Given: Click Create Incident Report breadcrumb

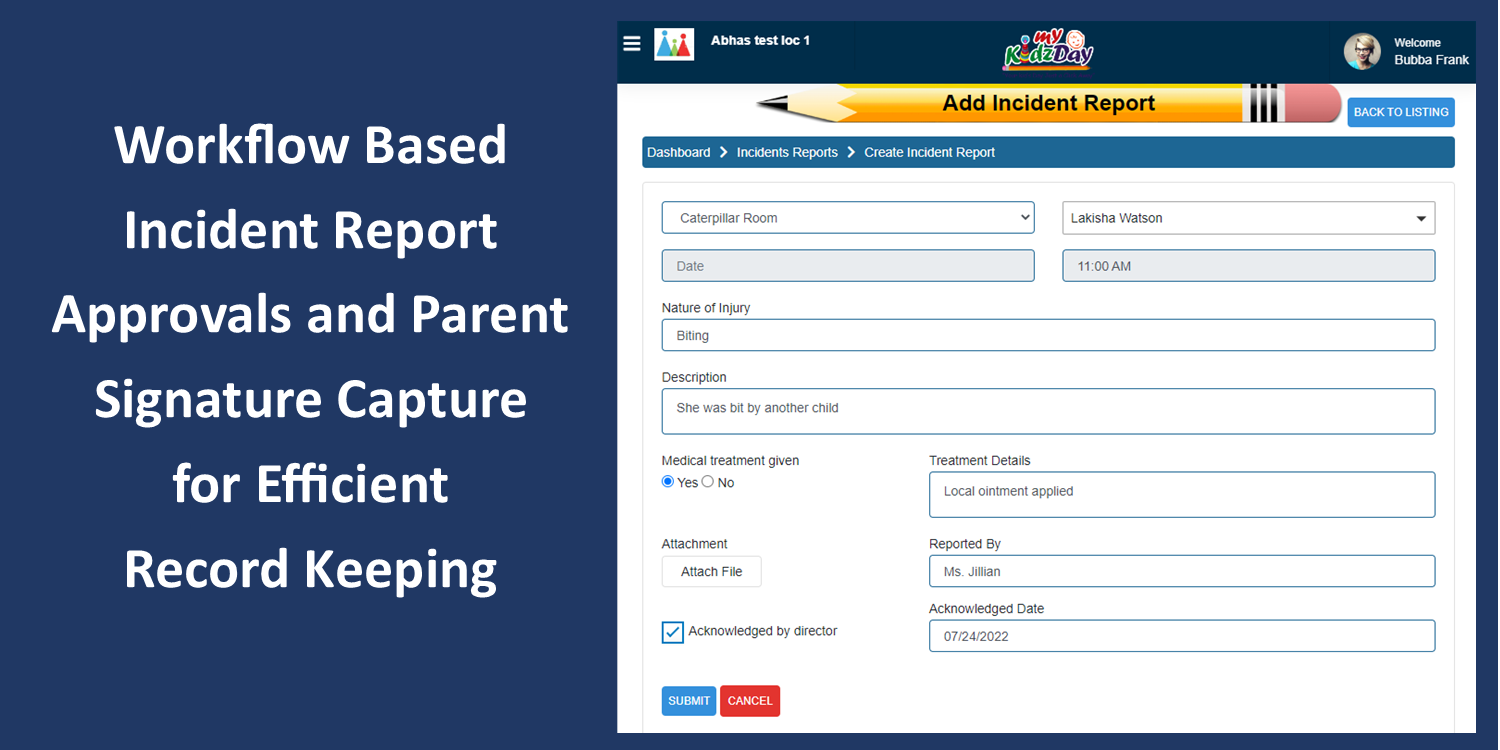Looking at the screenshot, I should (x=929, y=152).
